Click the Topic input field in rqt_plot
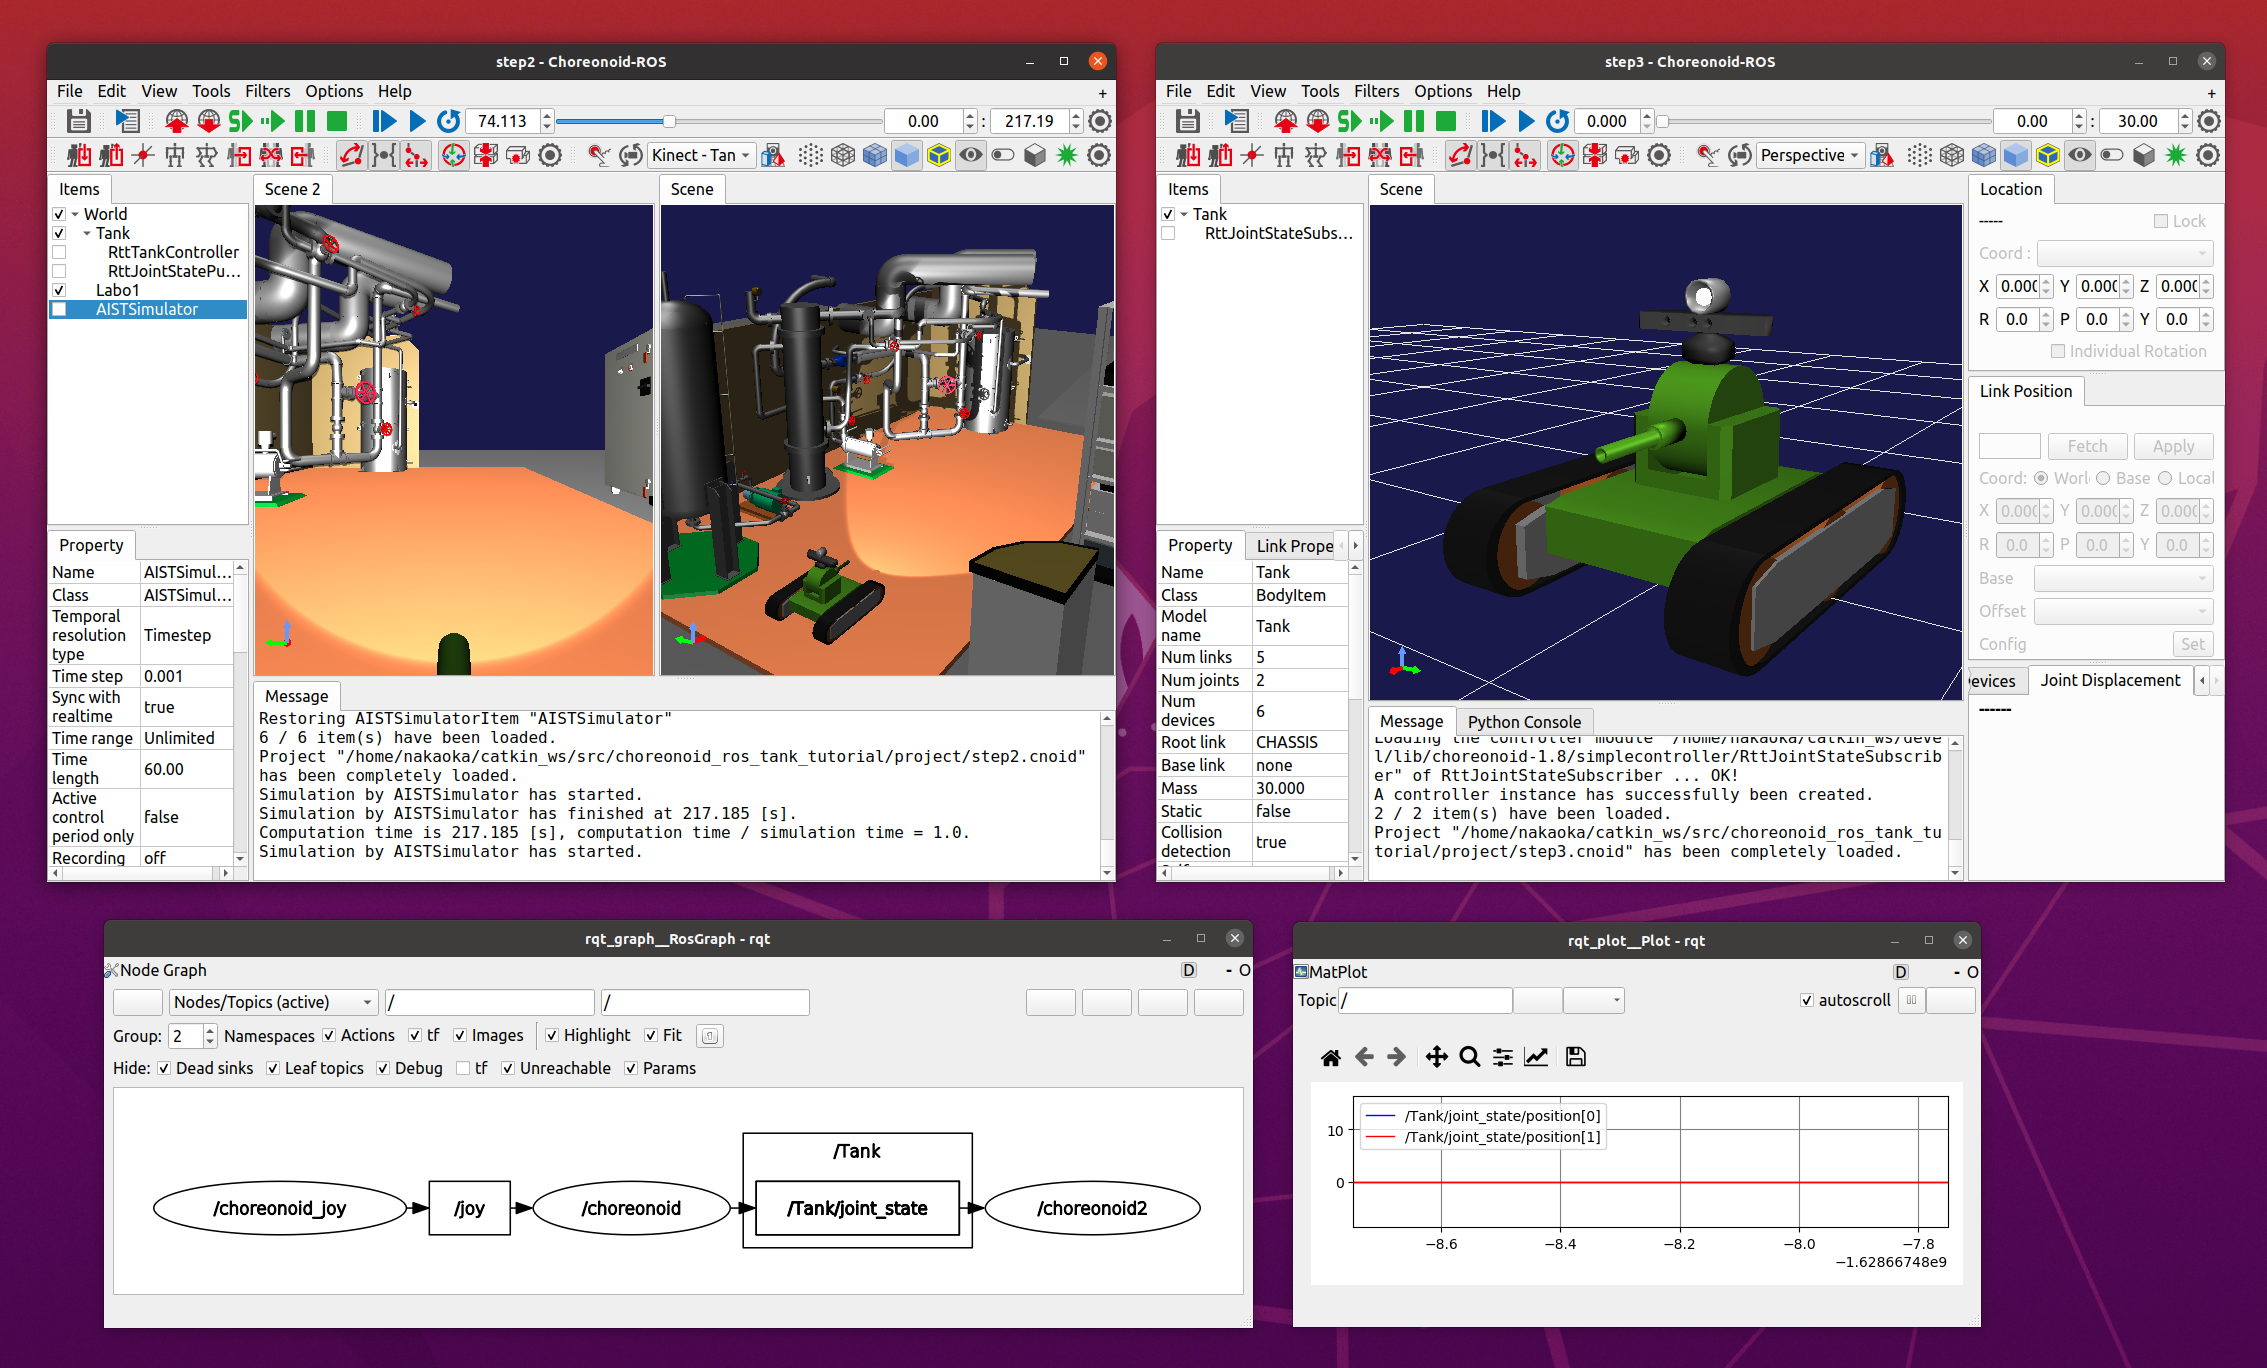Screen dimensions: 2267x1368 click(1425, 1000)
